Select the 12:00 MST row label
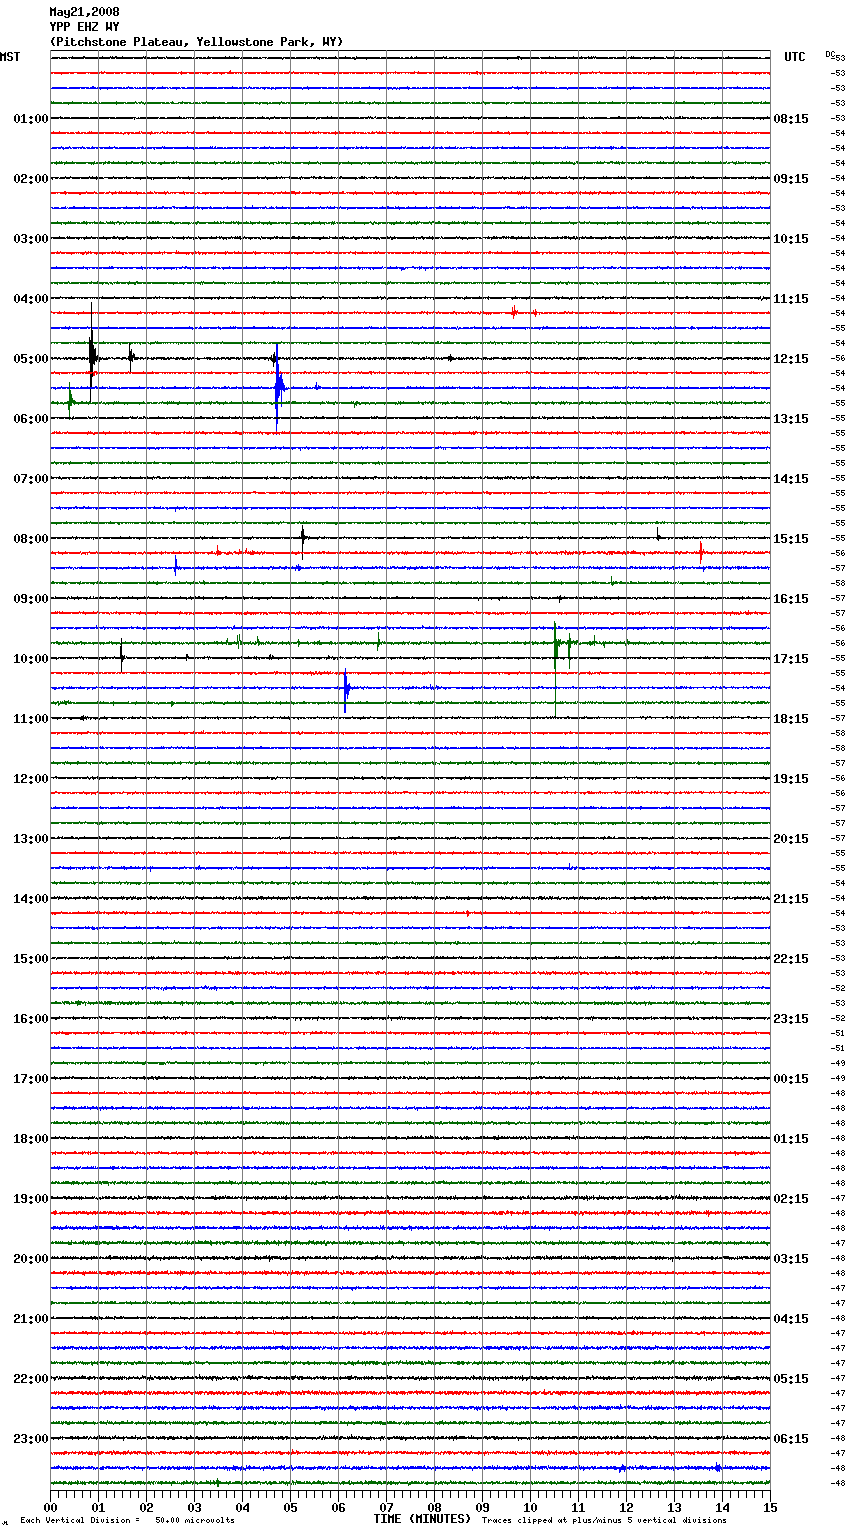The width and height of the screenshot is (850, 1534). (x=30, y=779)
